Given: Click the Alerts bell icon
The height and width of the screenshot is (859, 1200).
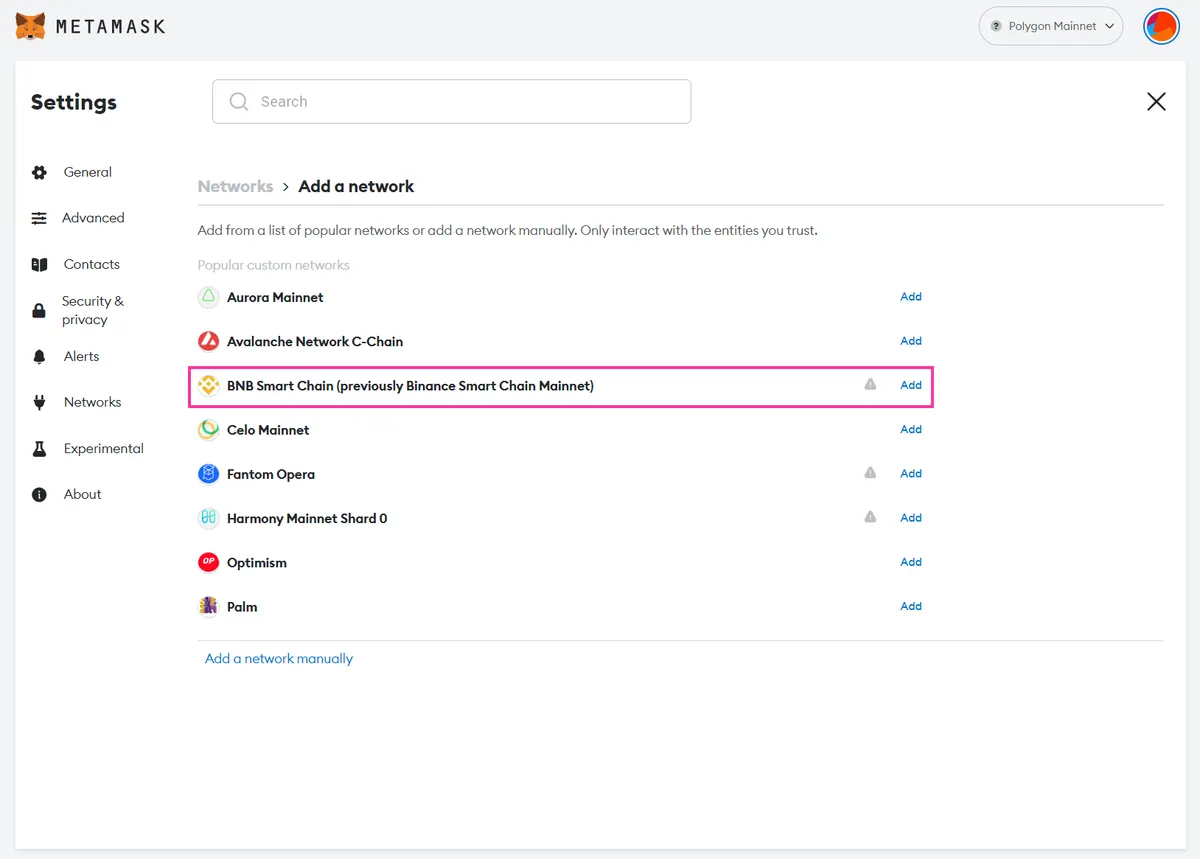Looking at the screenshot, I should click(39, 357).
